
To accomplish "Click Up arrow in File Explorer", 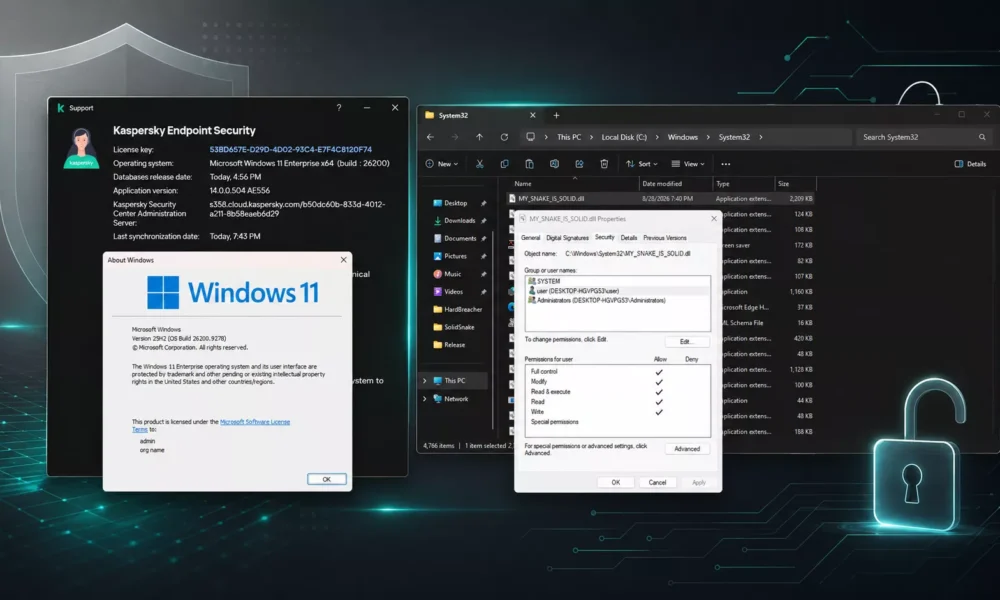I will pyautogui.click(x=480, y=137).
